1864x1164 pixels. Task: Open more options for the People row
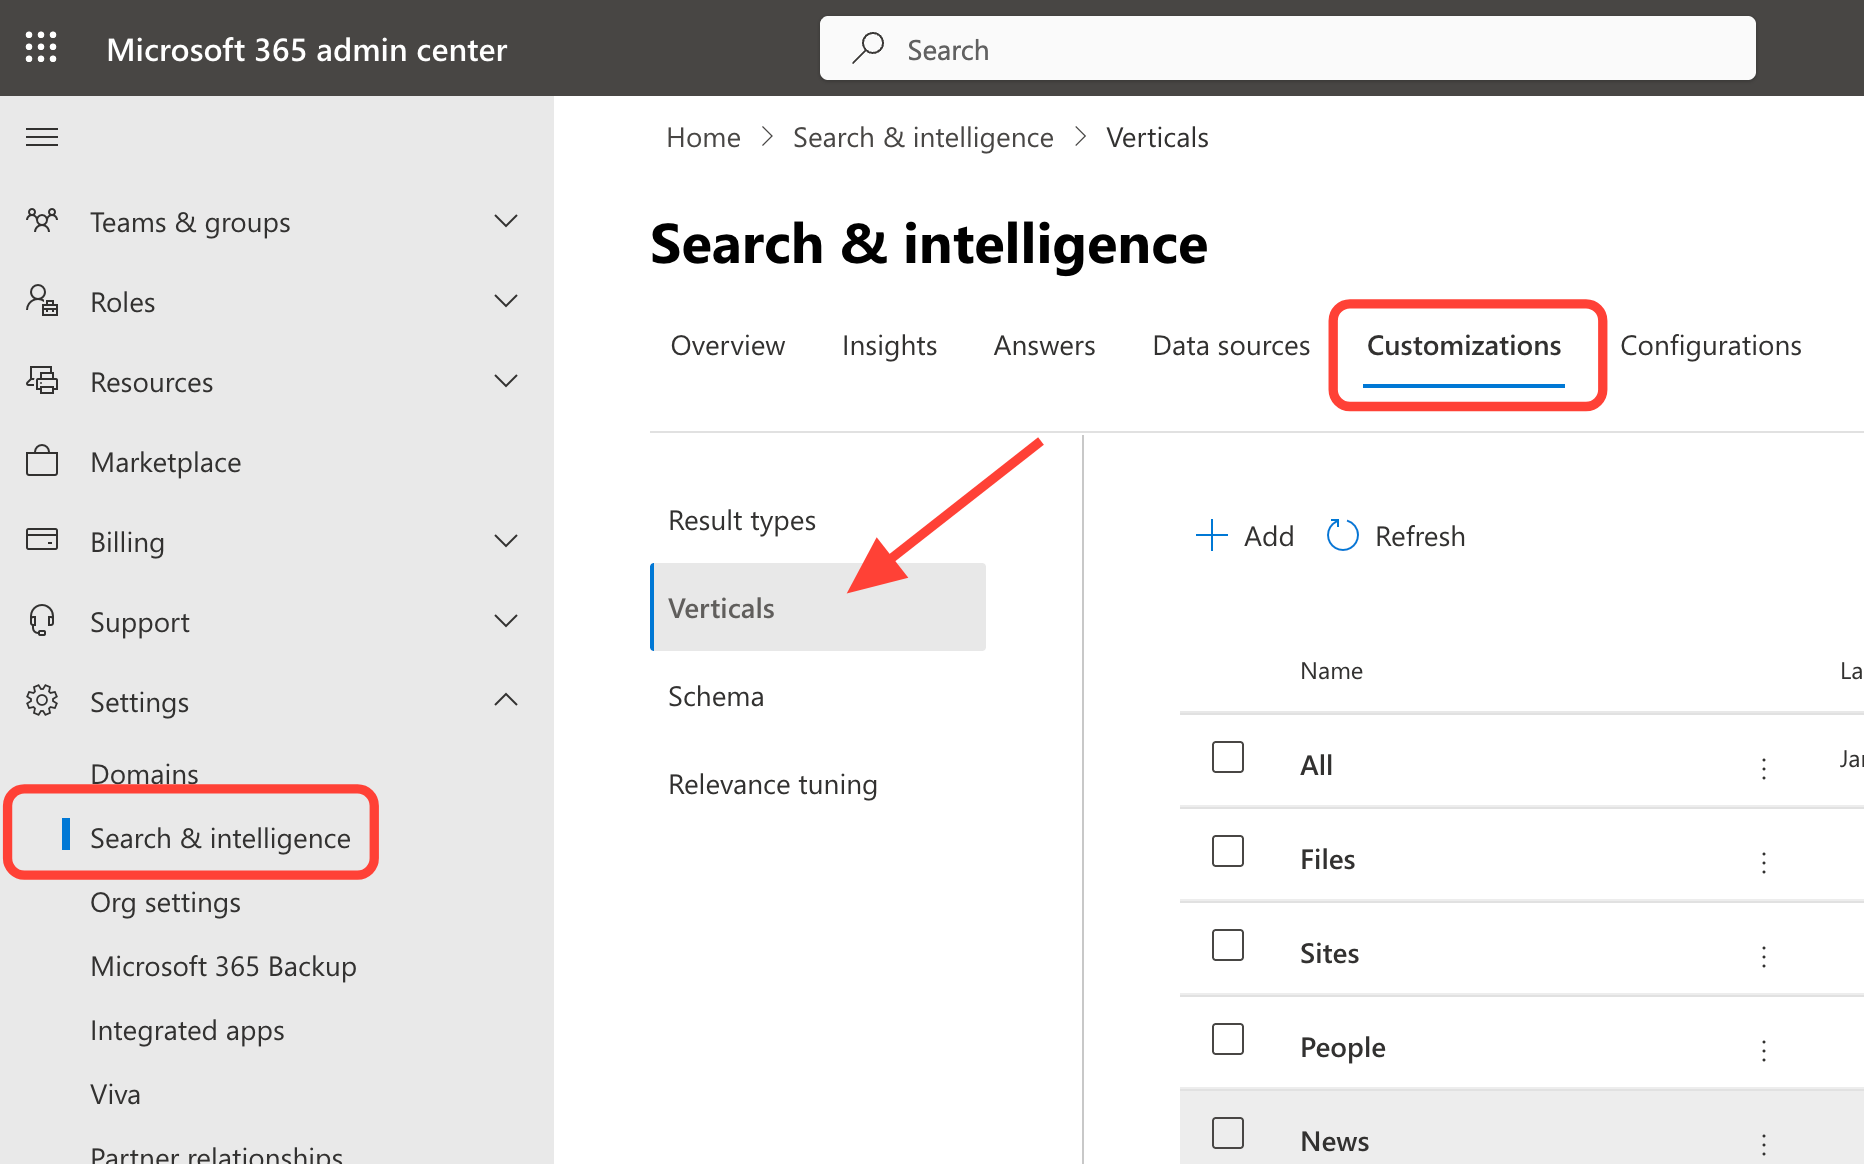click(x=1763, y=1050)
